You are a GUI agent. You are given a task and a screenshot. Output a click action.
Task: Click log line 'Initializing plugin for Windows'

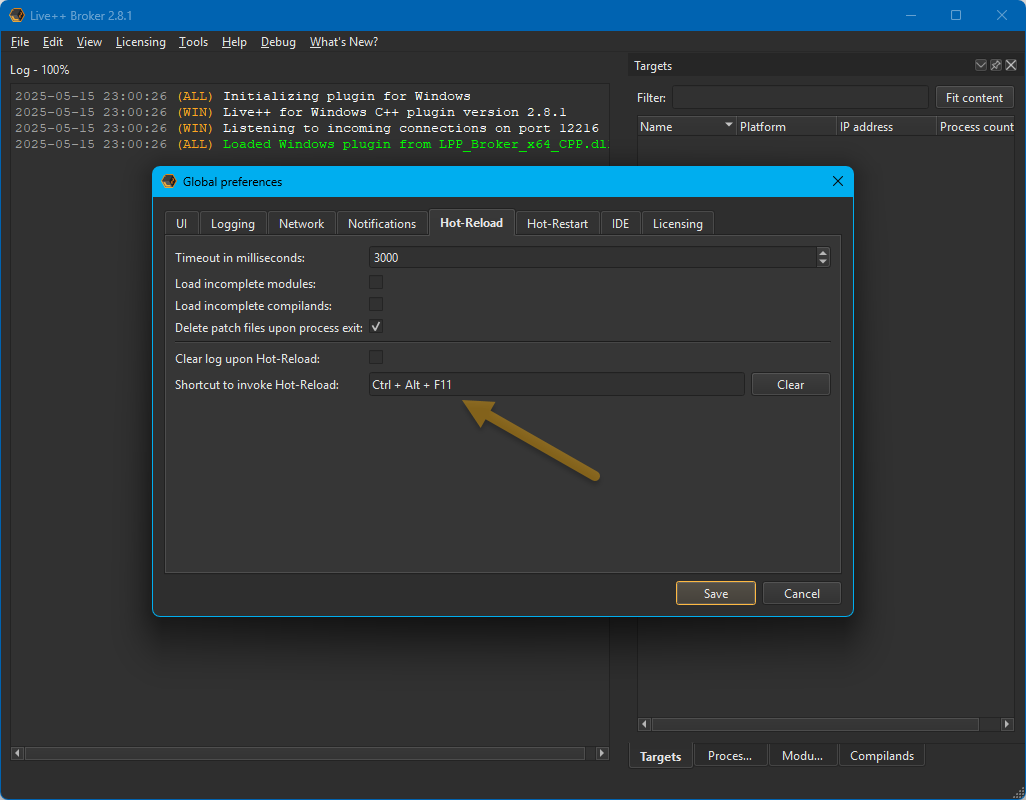(x=243, y=96)
